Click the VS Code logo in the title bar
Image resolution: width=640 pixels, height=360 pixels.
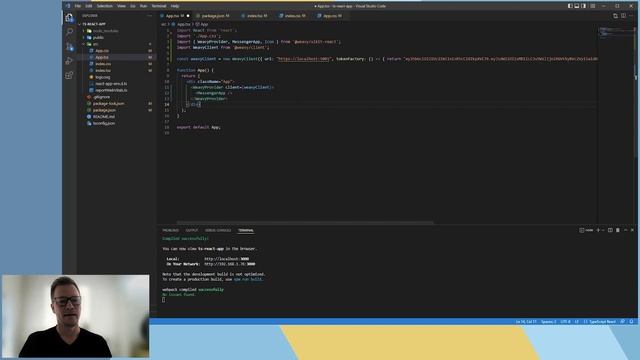(x=68, y=6)
